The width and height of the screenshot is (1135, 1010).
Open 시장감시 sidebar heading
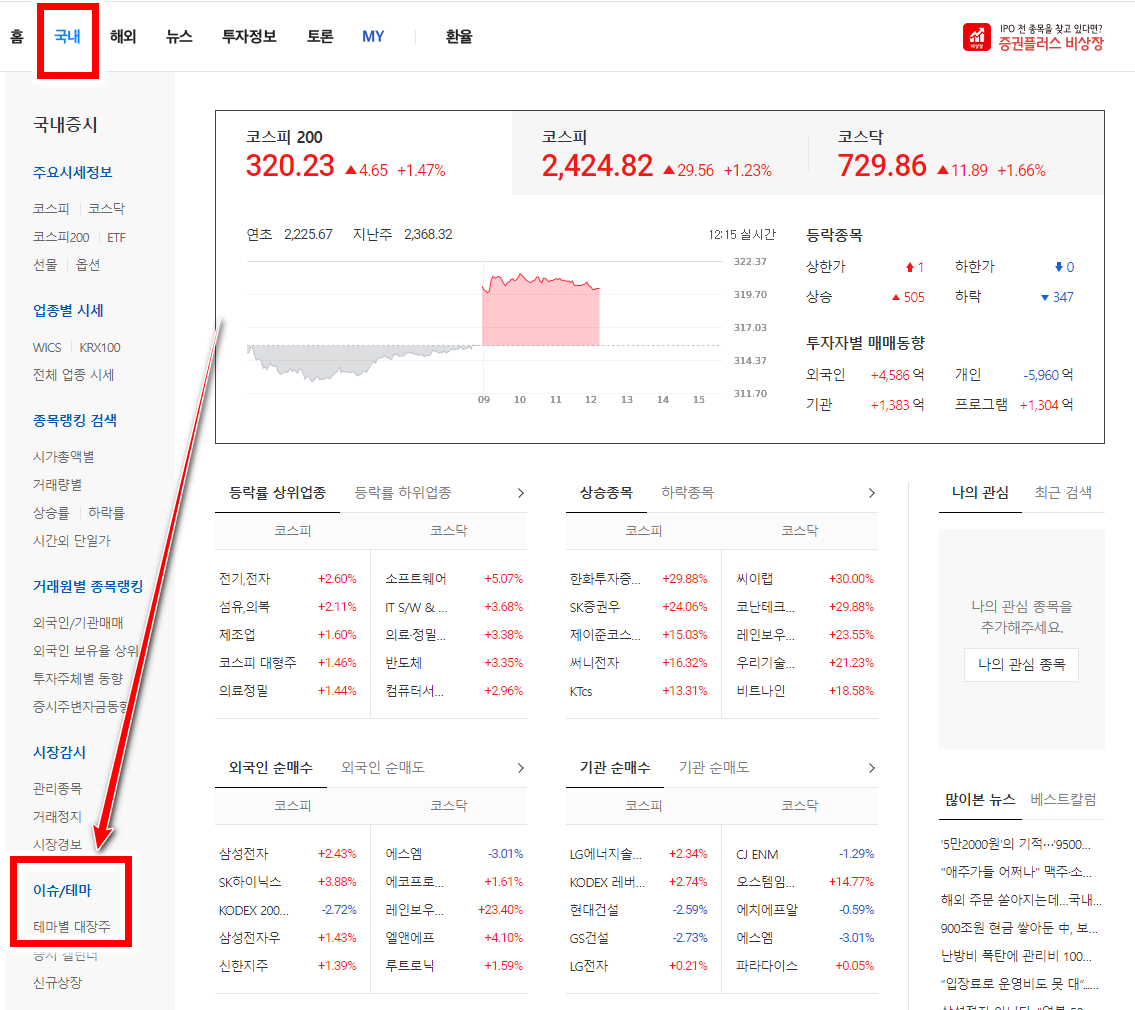tap(59, 752)
